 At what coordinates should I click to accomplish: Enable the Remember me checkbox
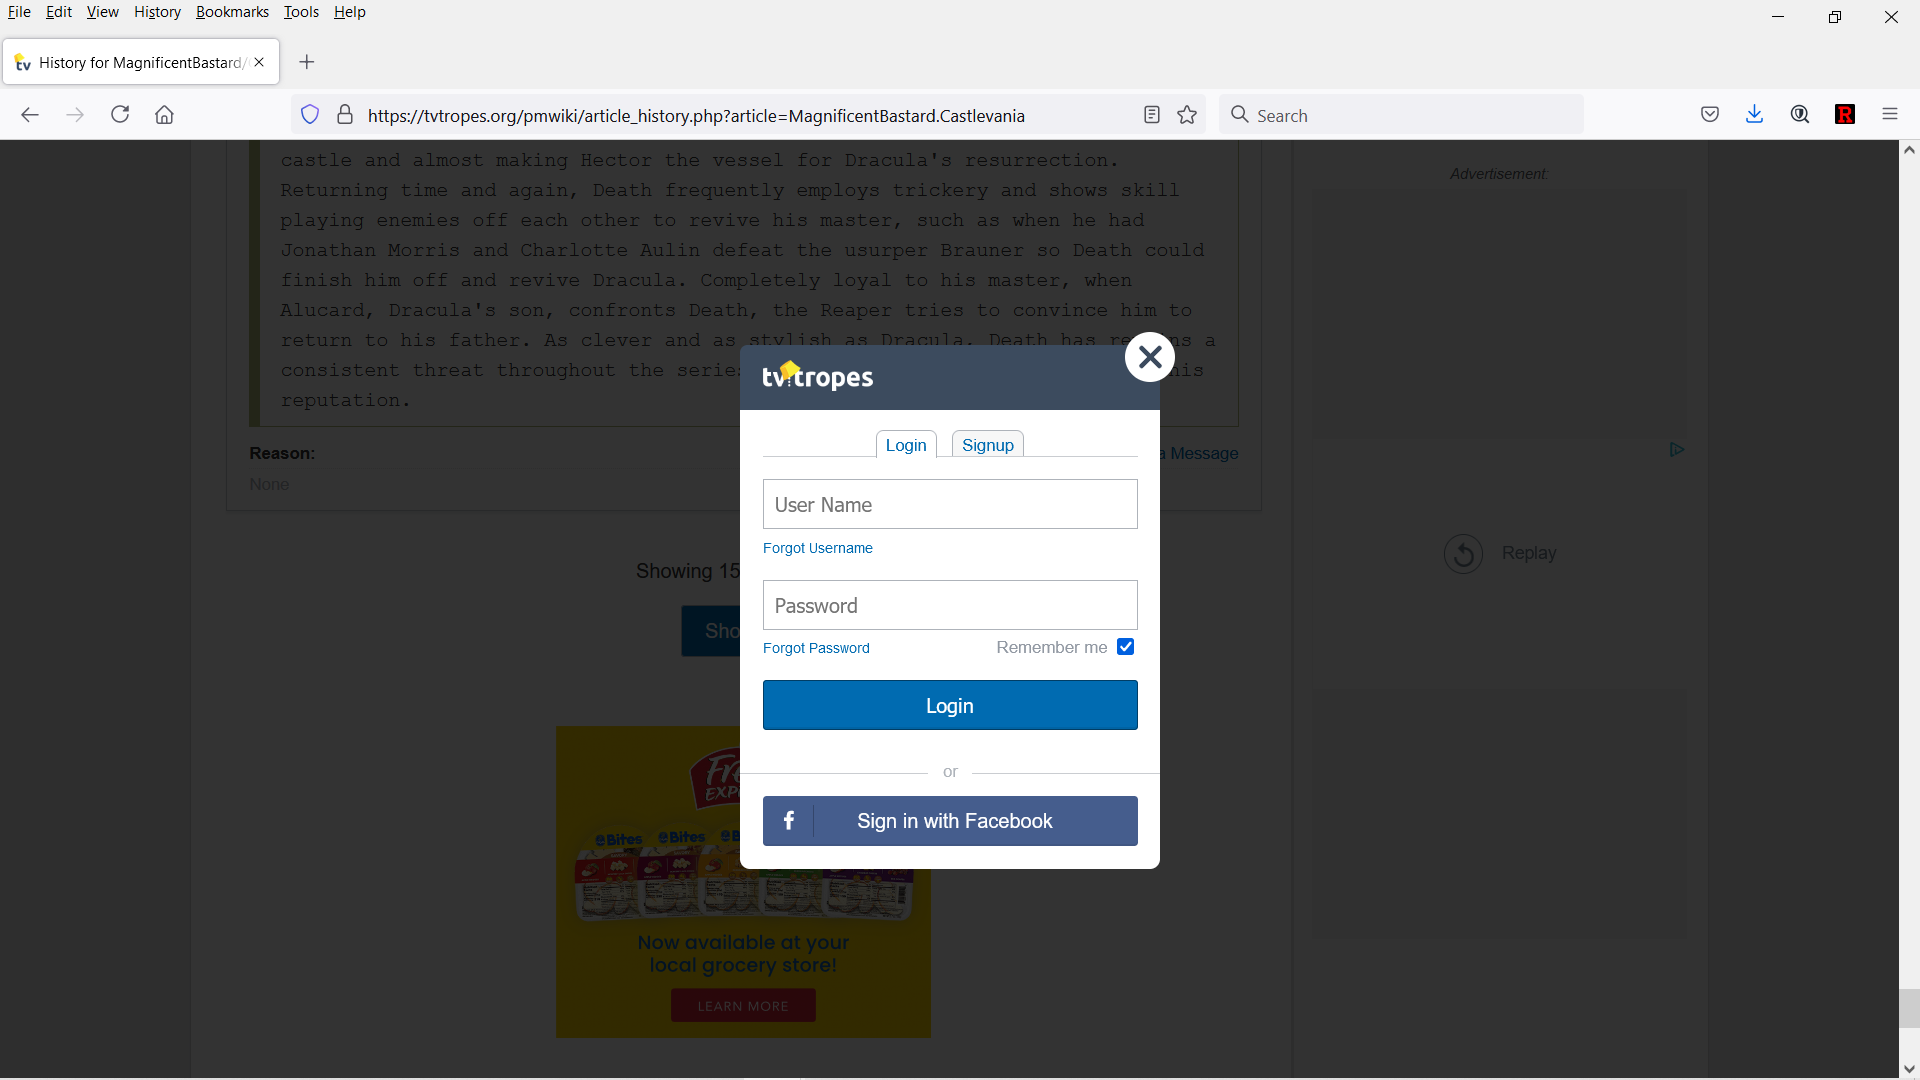point(1125,646)
